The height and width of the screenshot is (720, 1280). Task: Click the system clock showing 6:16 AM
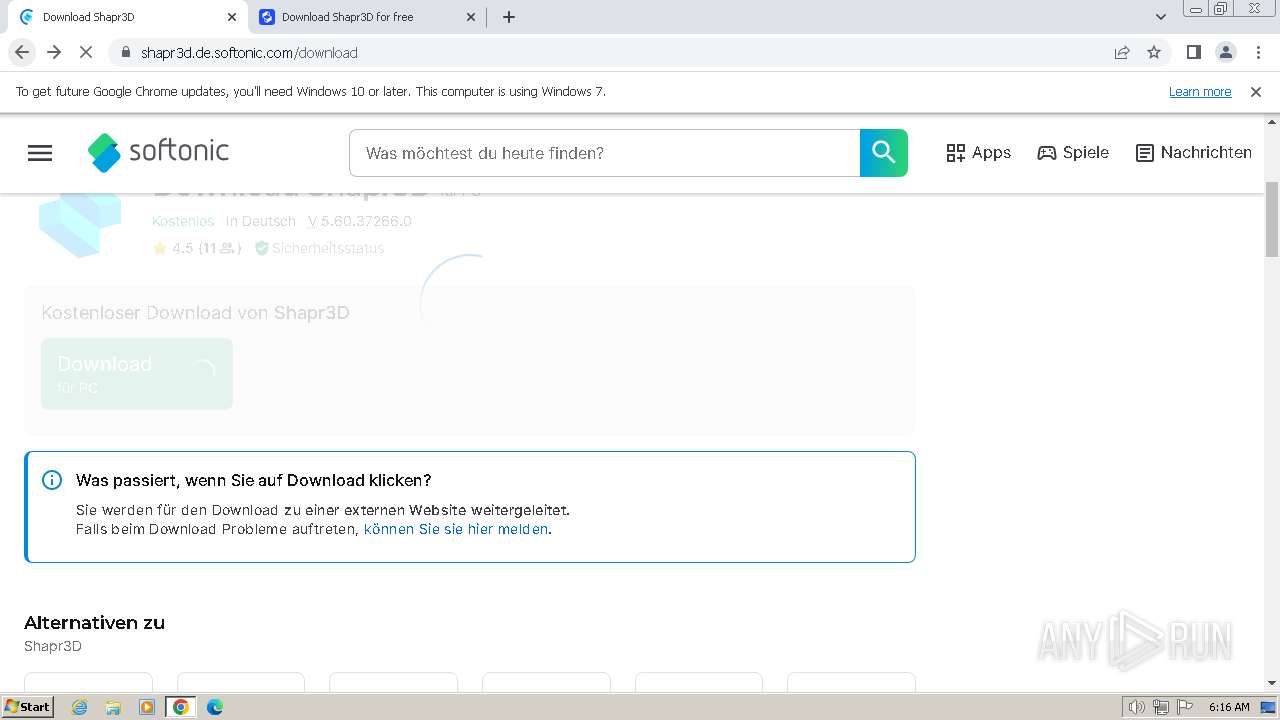(1229, 707)
